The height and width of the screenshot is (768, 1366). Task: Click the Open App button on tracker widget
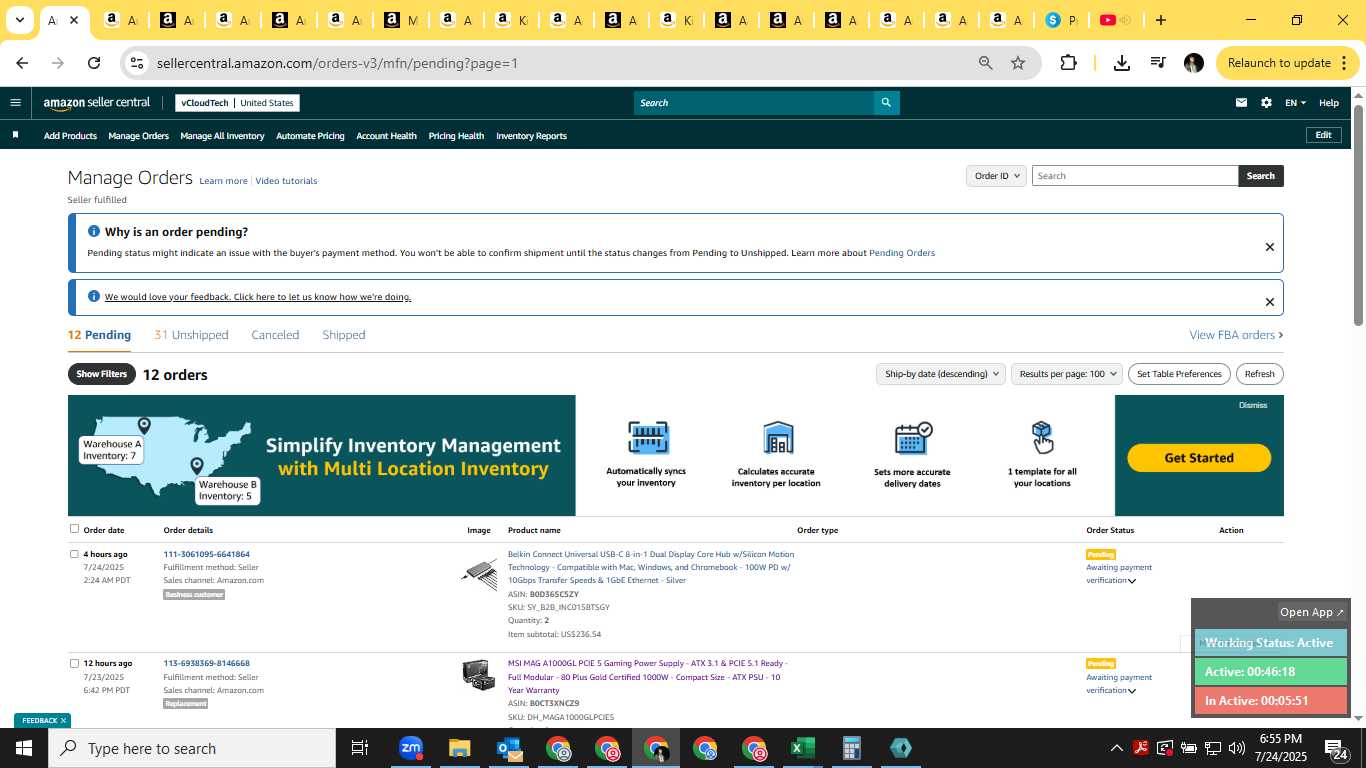[1312, 612]
